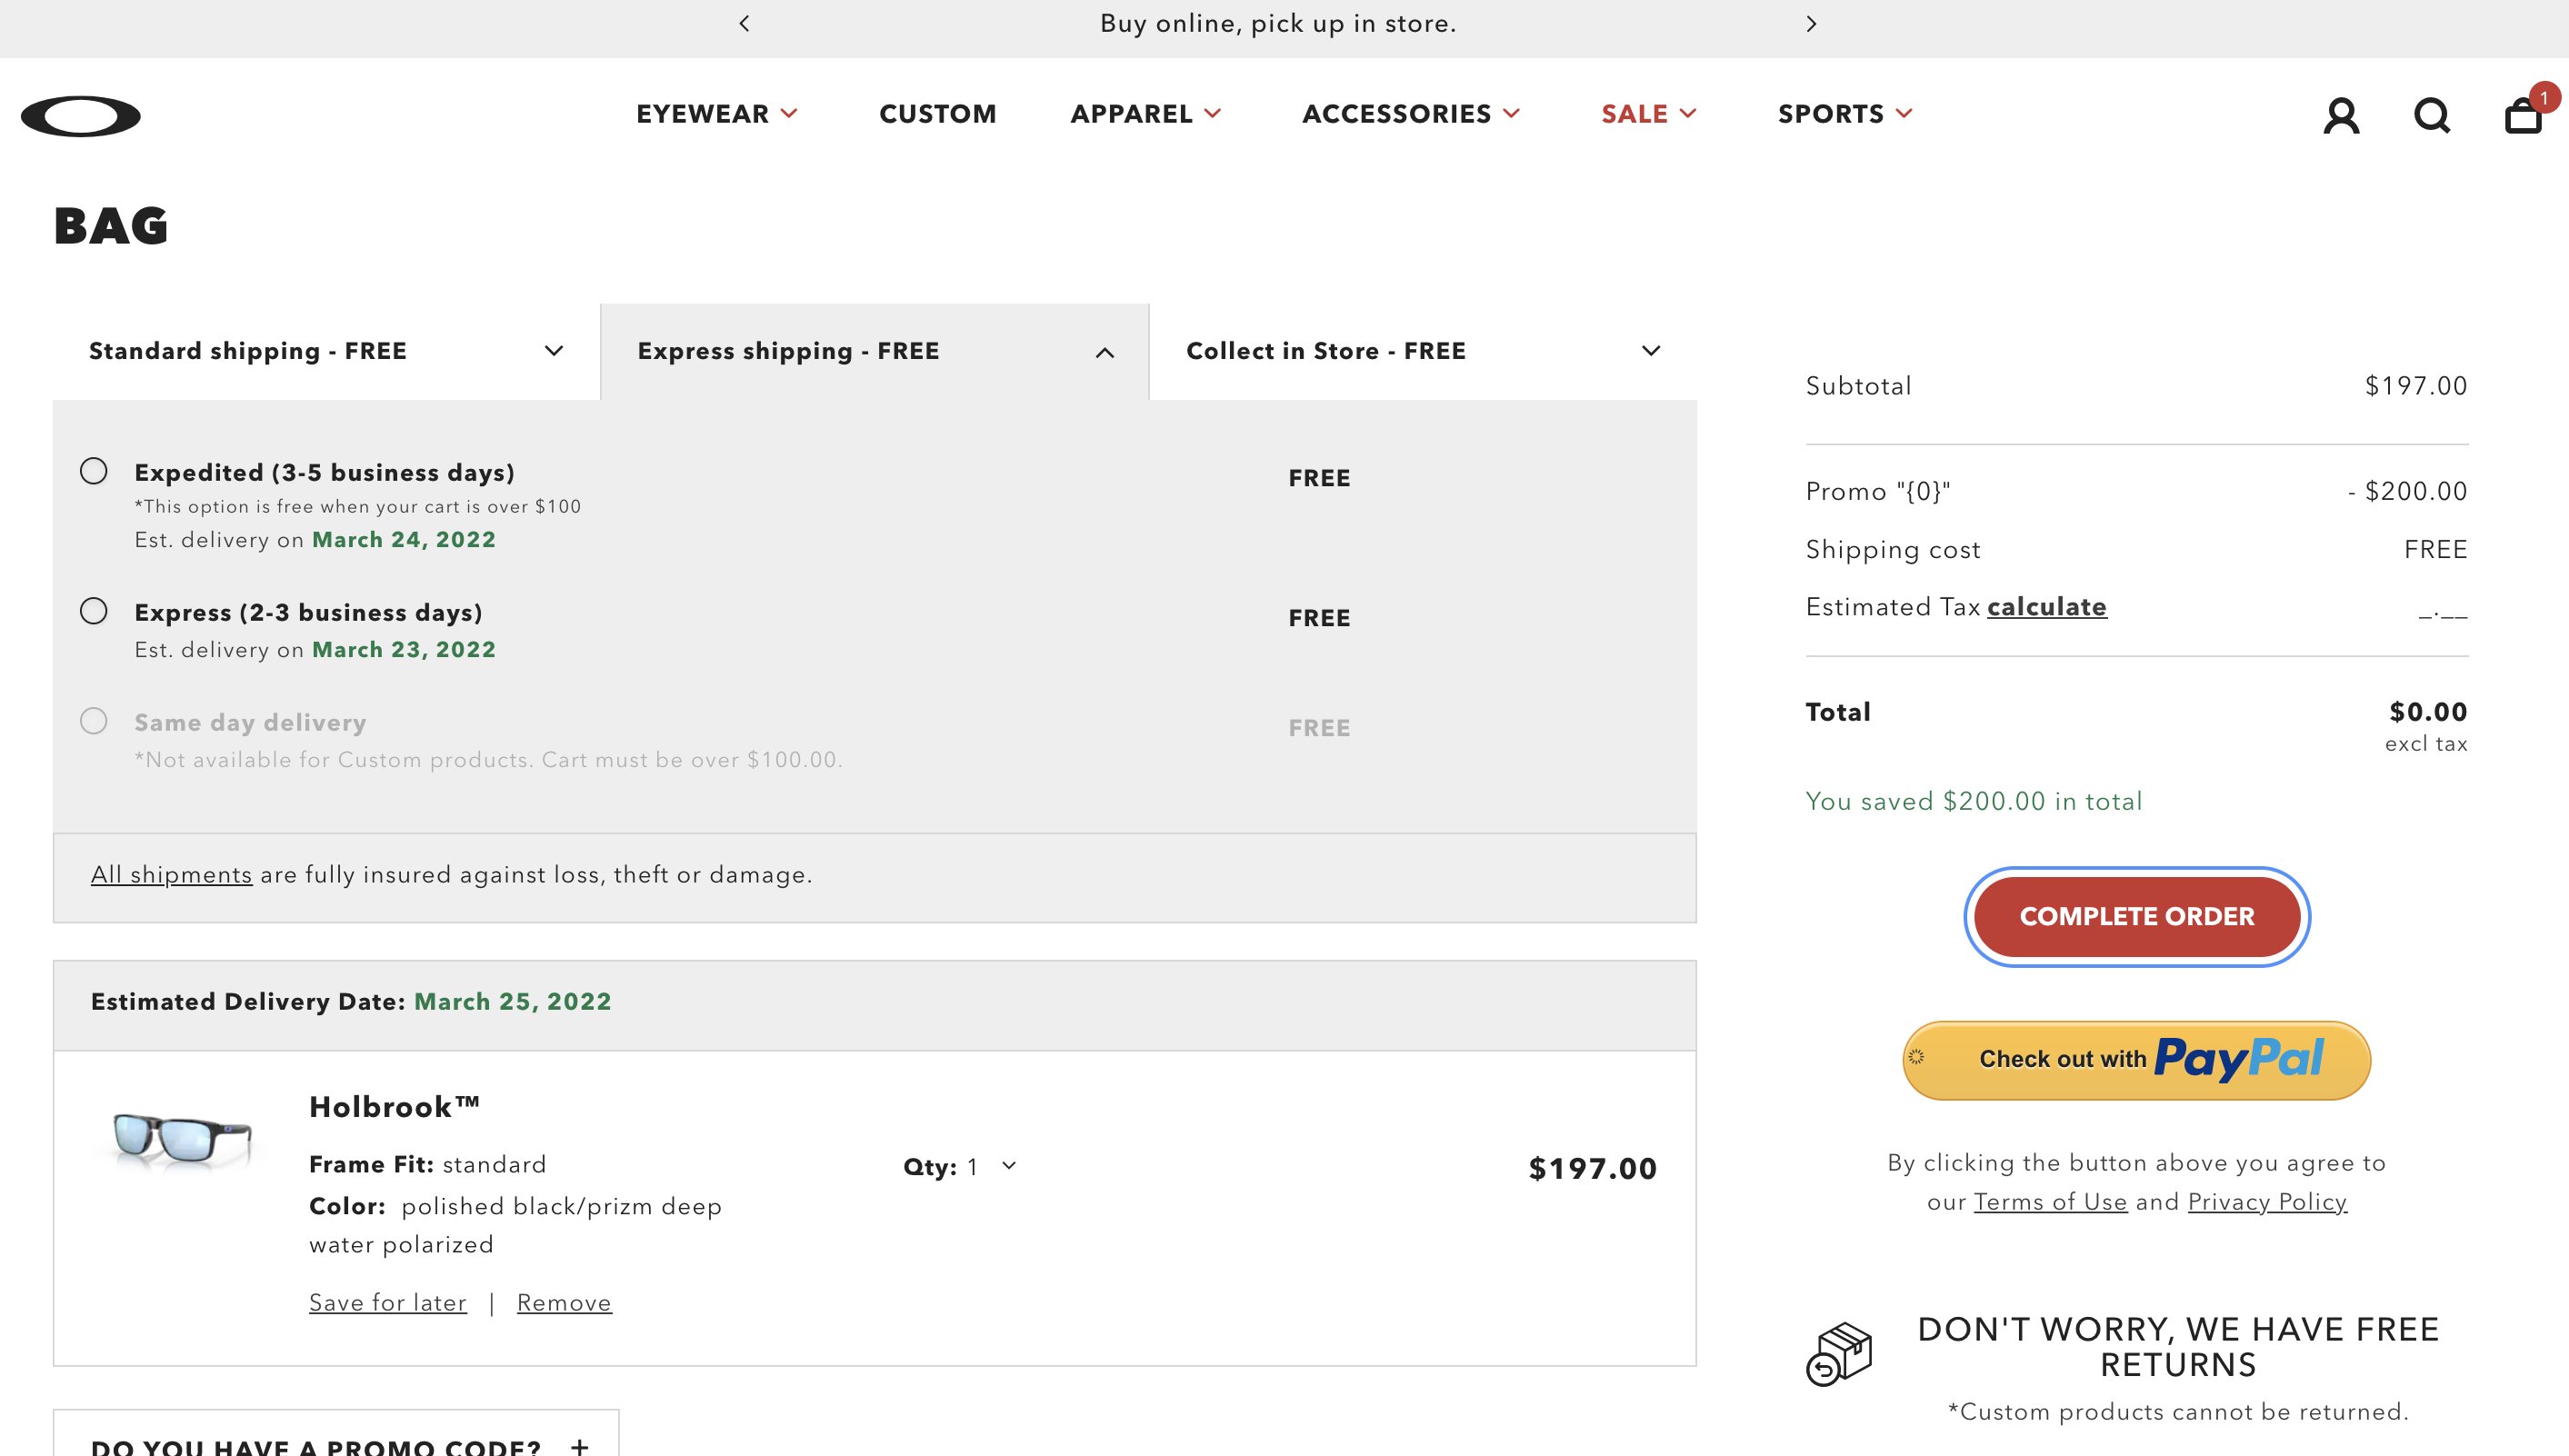This screenshot has width=2569, height=1456.
Task: Click Subtotal $197.00 value
Action: tap(2416, 386)
